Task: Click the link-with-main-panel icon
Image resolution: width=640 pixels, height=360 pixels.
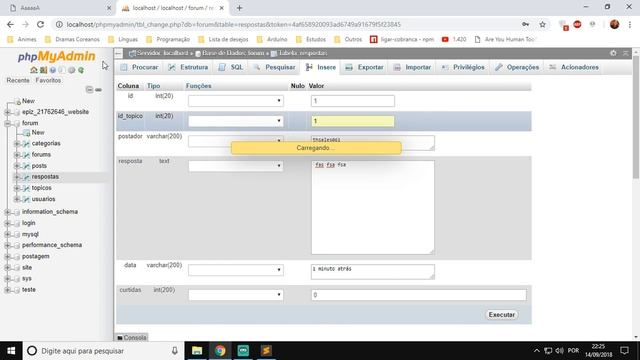Action: coord(98,89)
